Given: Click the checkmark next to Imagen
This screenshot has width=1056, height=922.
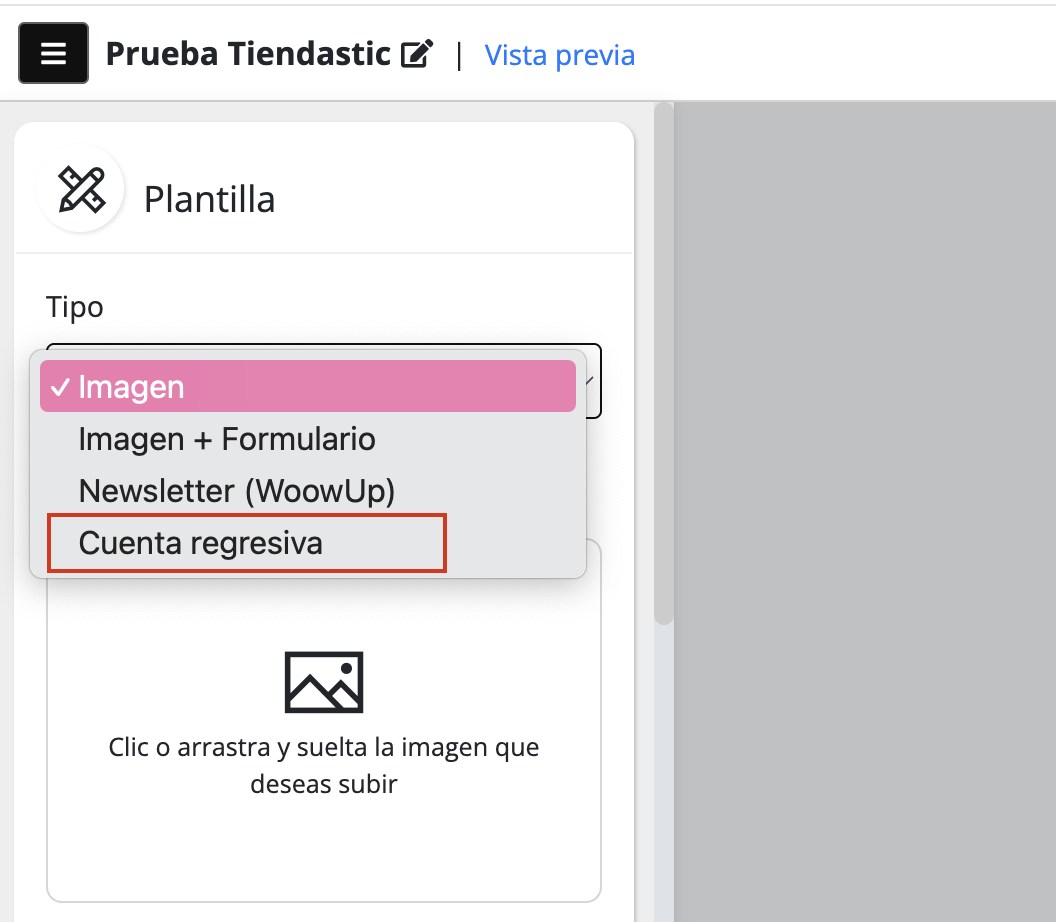Looking at the screenshot, I should point(59,387).
